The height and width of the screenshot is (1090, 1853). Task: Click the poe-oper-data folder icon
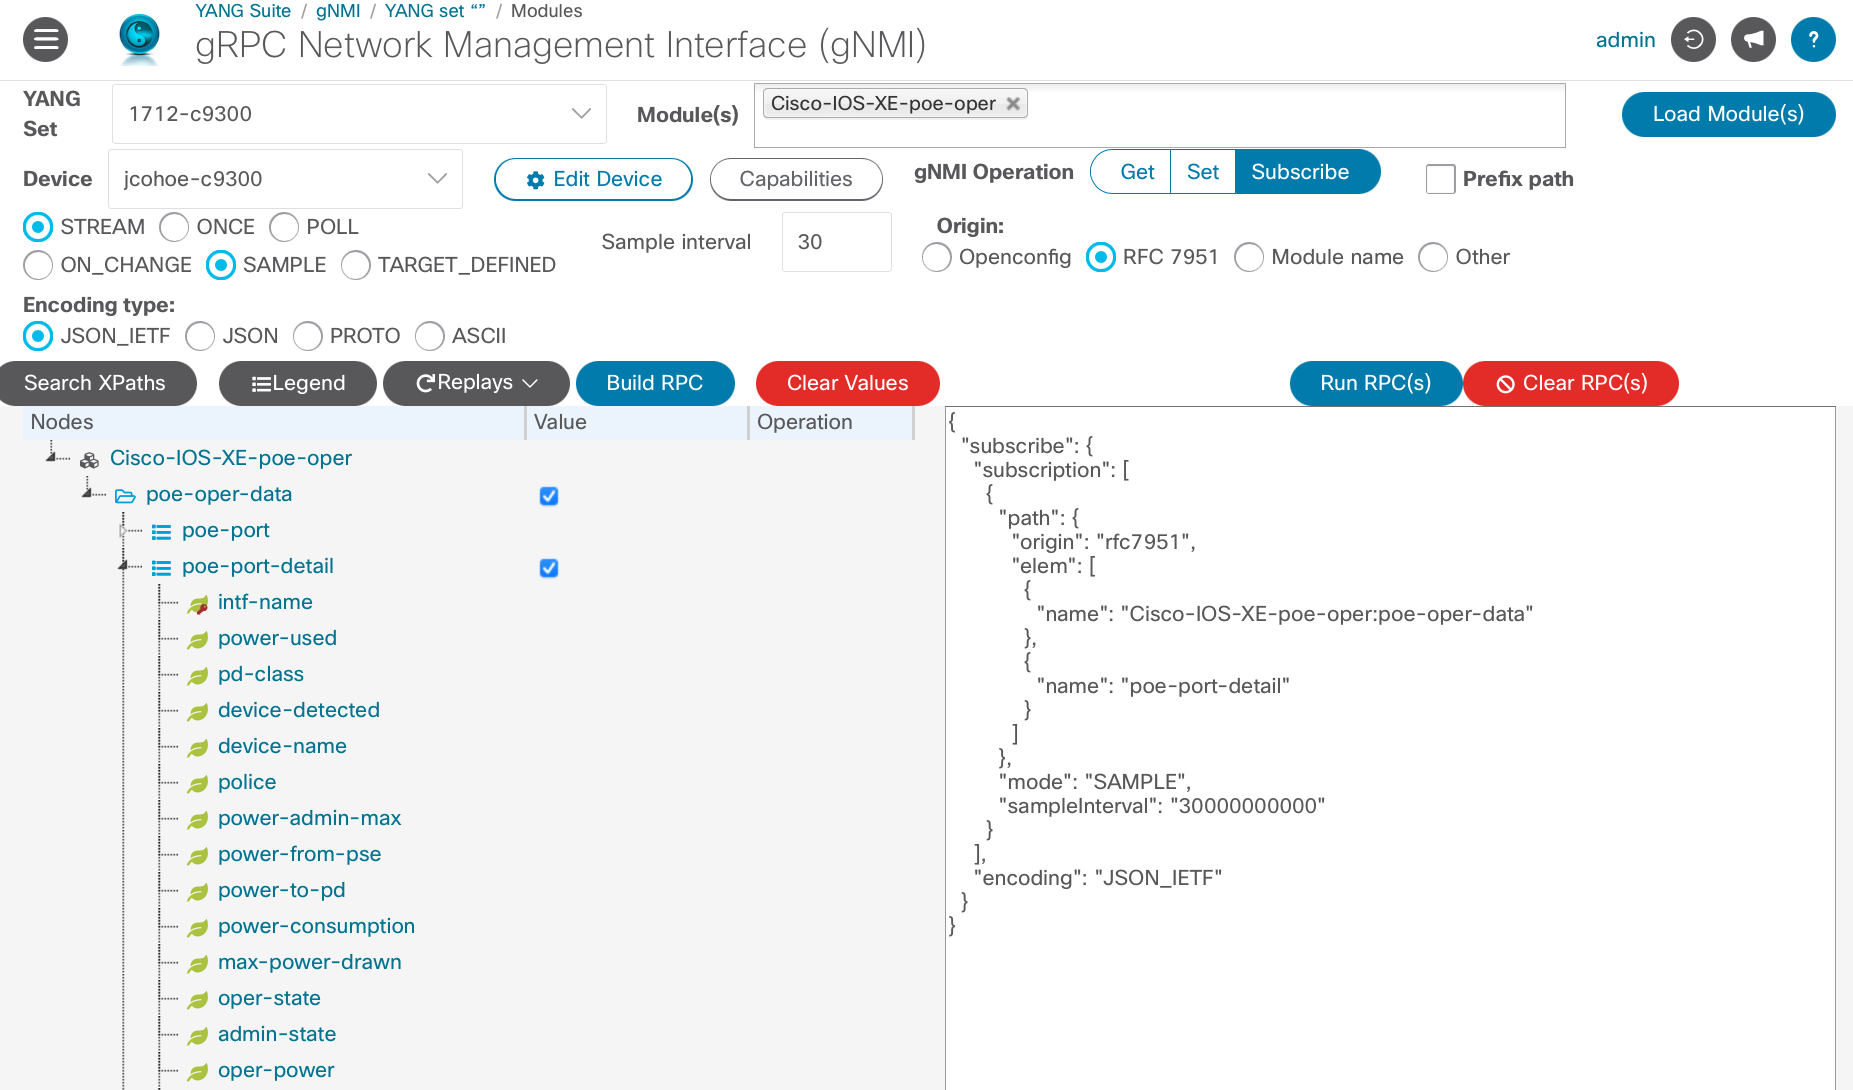(x=125, y=496)
